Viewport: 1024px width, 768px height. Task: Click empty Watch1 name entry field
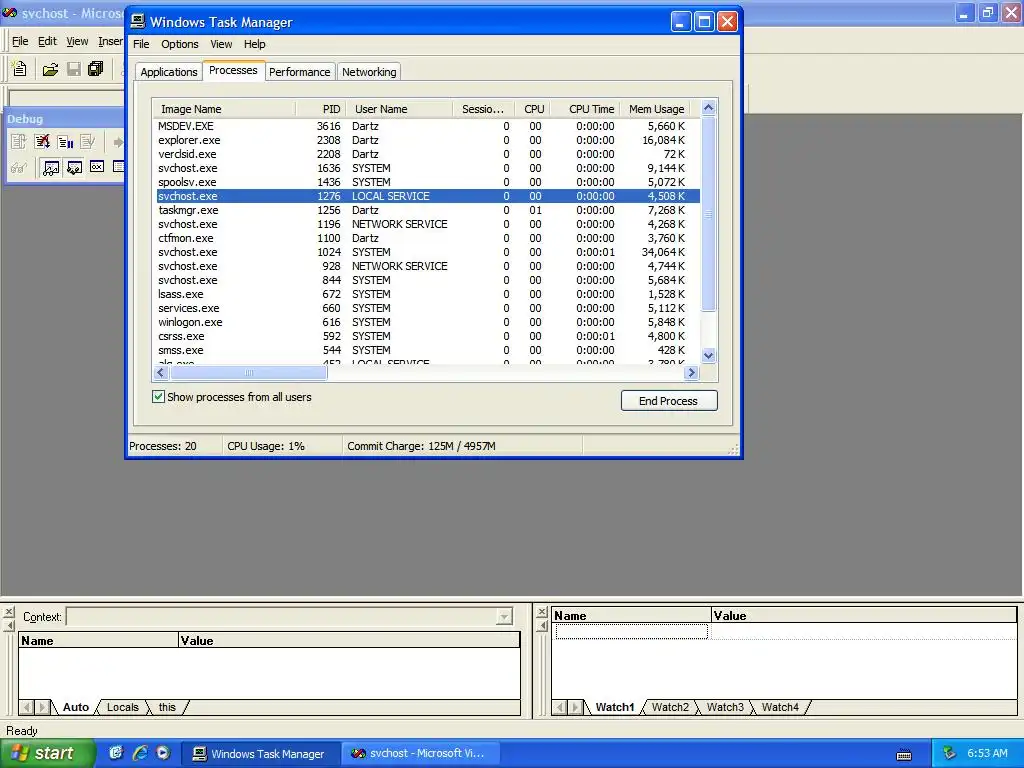click(x=632, y=631)
